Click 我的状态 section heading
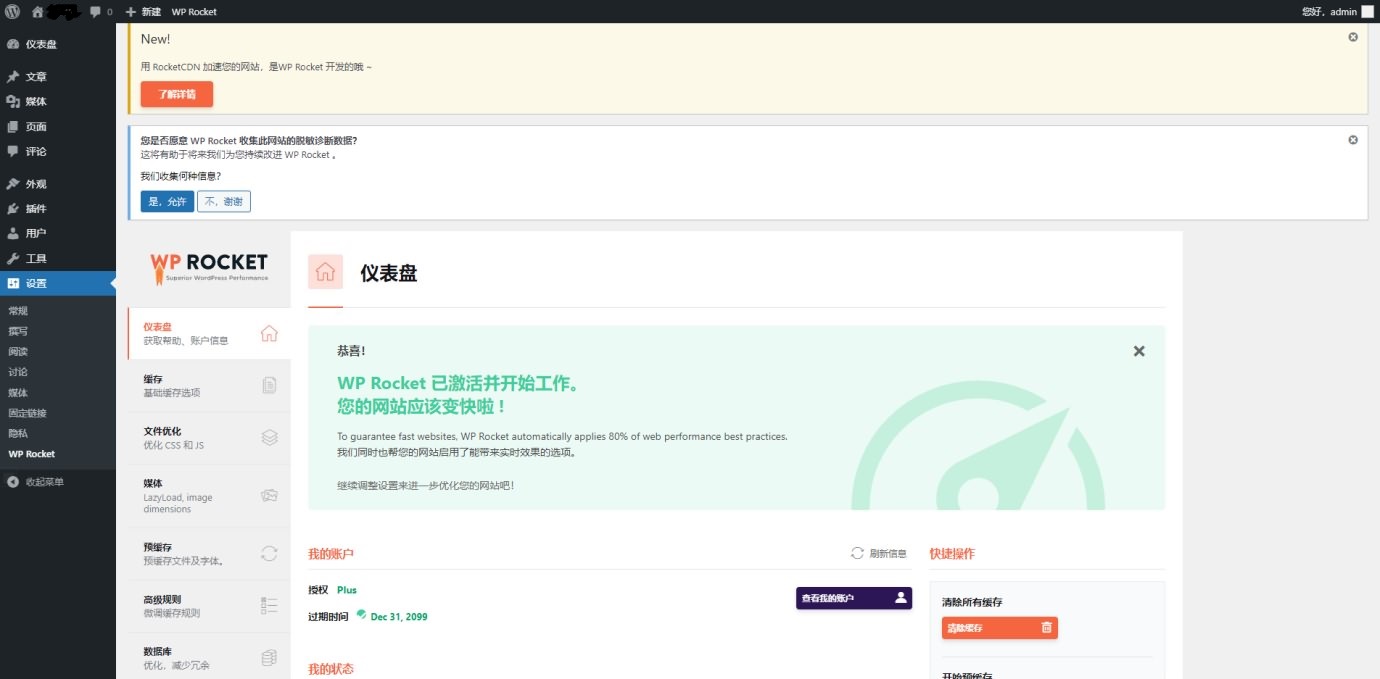Screen dimensions: 1380x679 (331, 669)
